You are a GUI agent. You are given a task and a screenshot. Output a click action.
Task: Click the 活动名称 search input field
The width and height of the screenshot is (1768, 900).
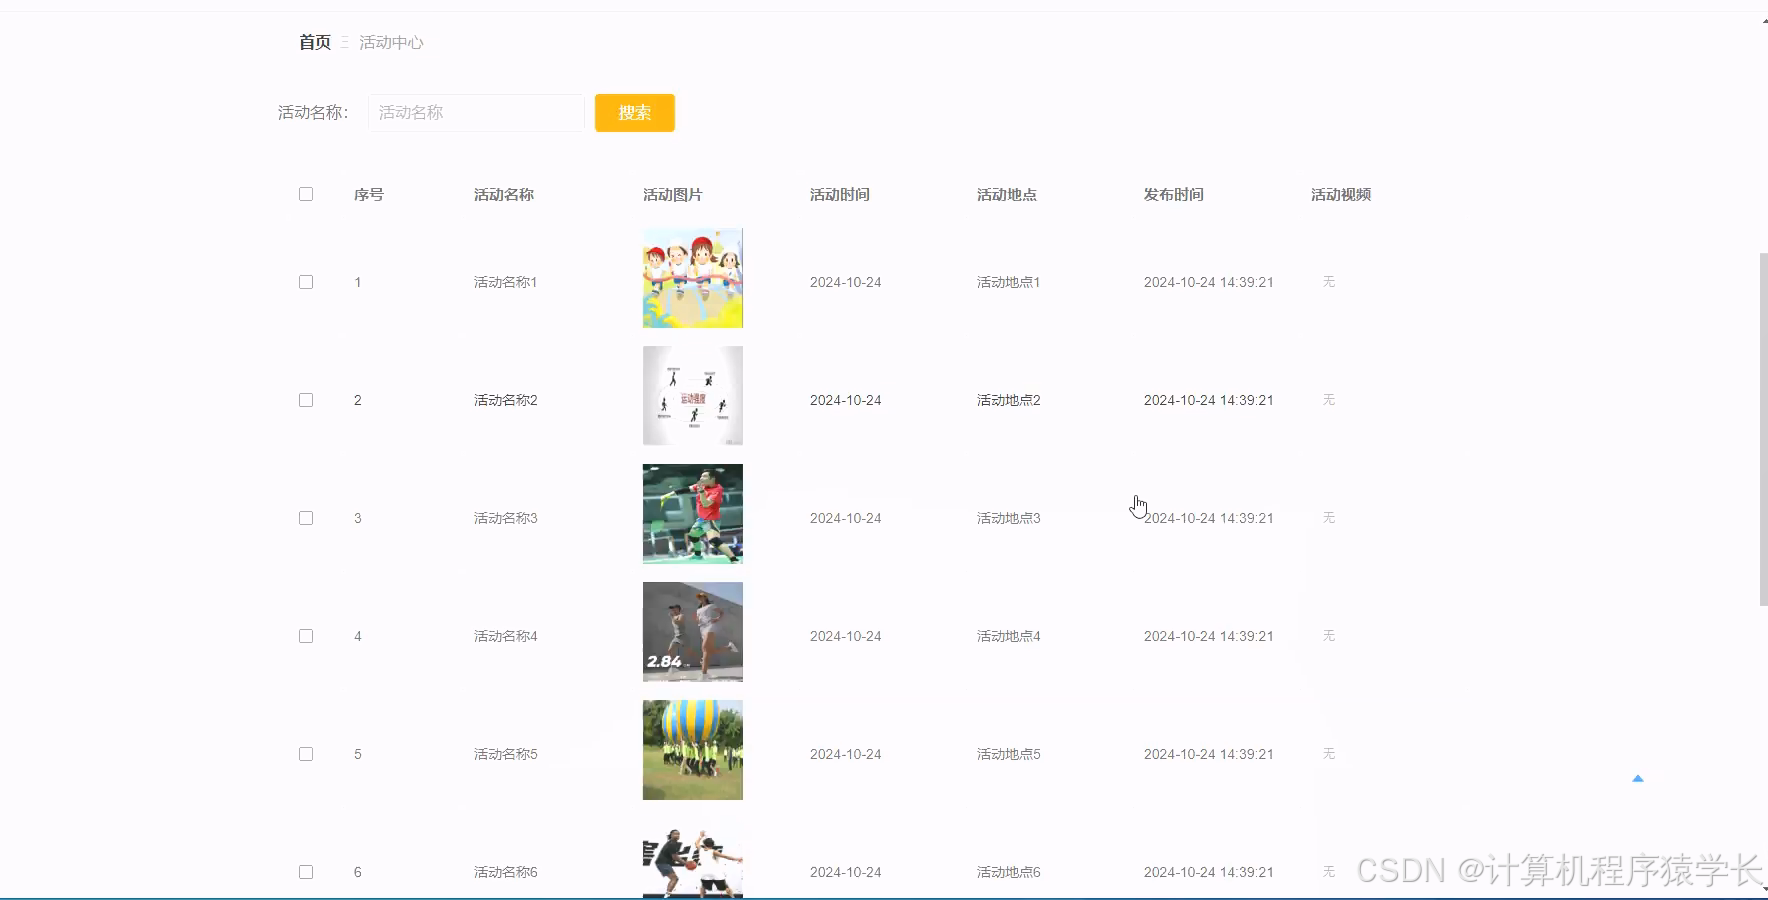tap(476, 112)
